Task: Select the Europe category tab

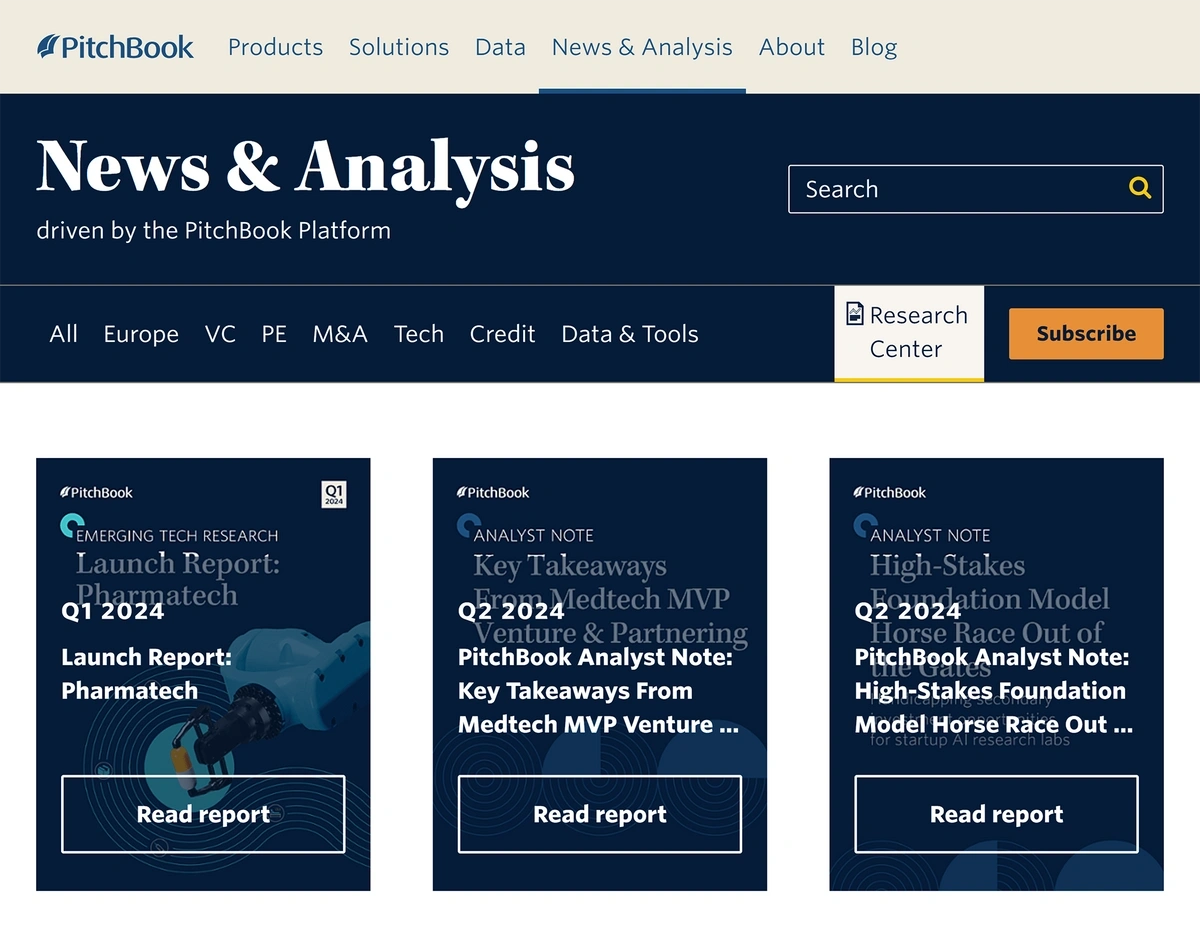Action: pos(141,334)
